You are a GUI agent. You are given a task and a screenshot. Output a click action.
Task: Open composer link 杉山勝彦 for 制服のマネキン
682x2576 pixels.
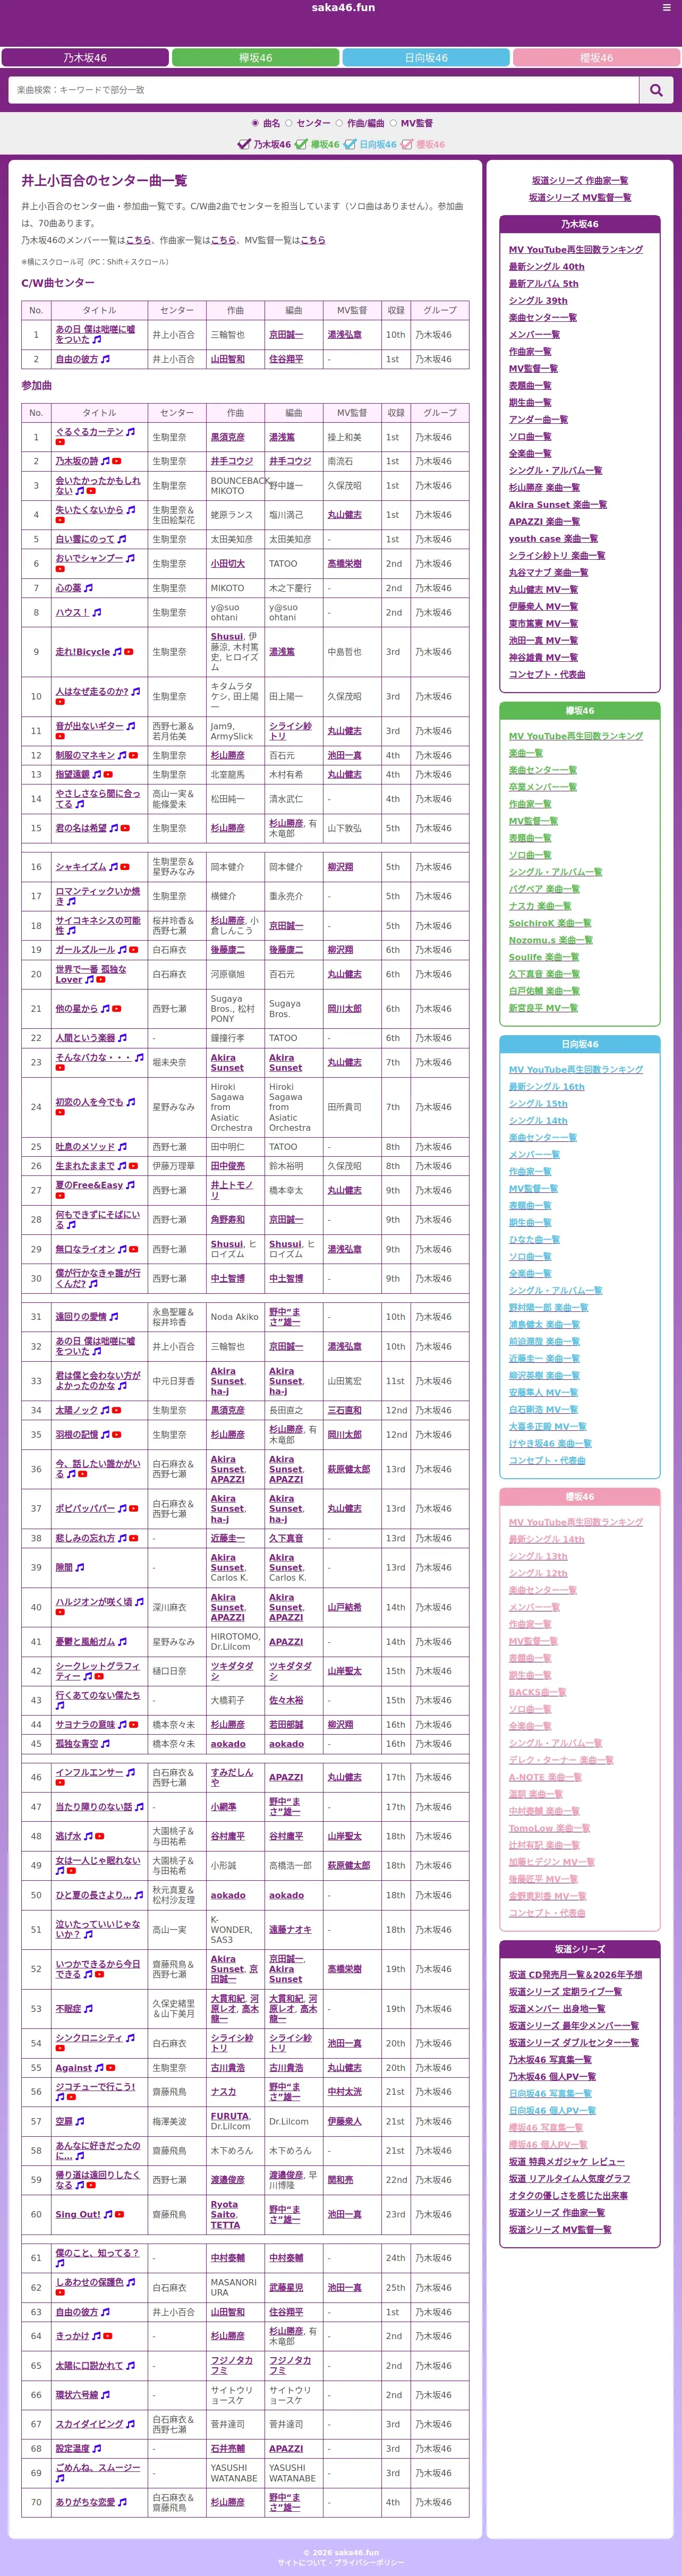click(x=228, y=756)
